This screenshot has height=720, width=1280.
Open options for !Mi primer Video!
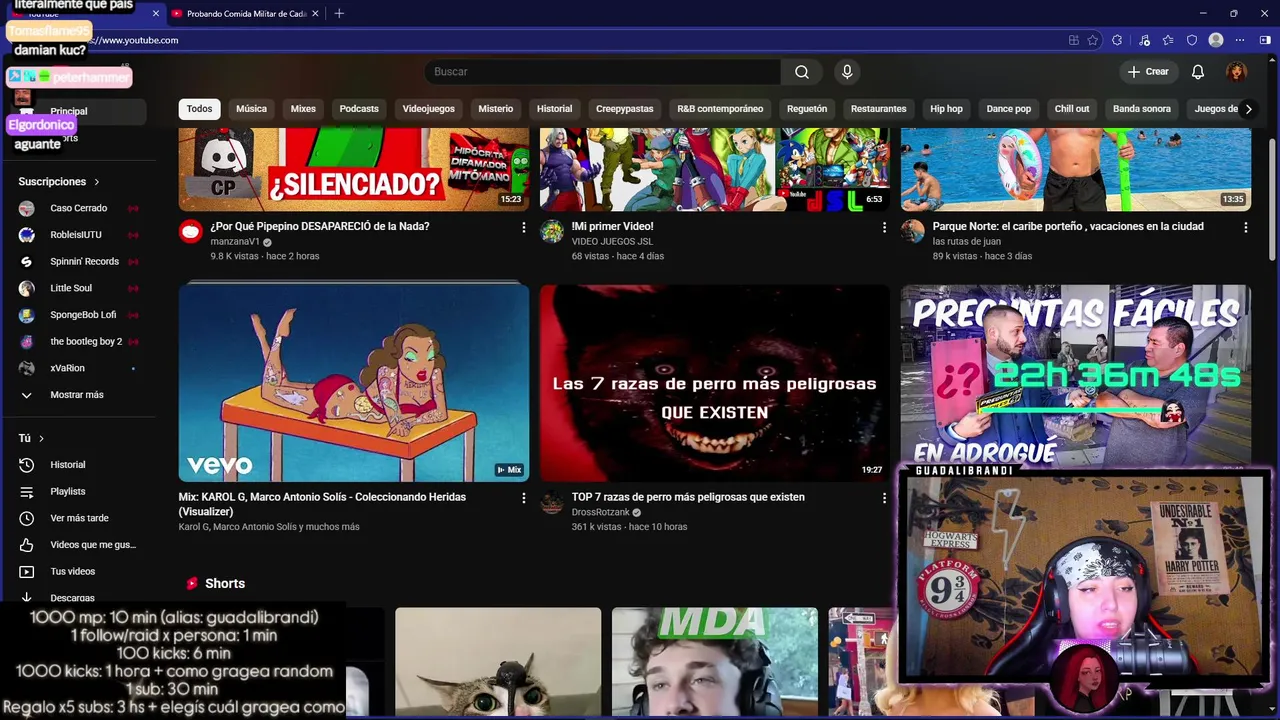pos(884,228)
